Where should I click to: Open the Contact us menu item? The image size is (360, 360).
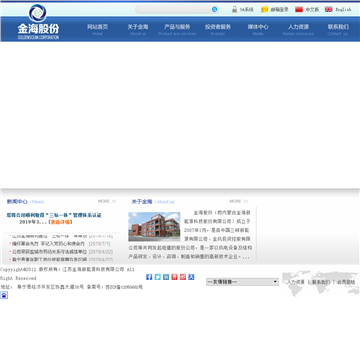338,29
